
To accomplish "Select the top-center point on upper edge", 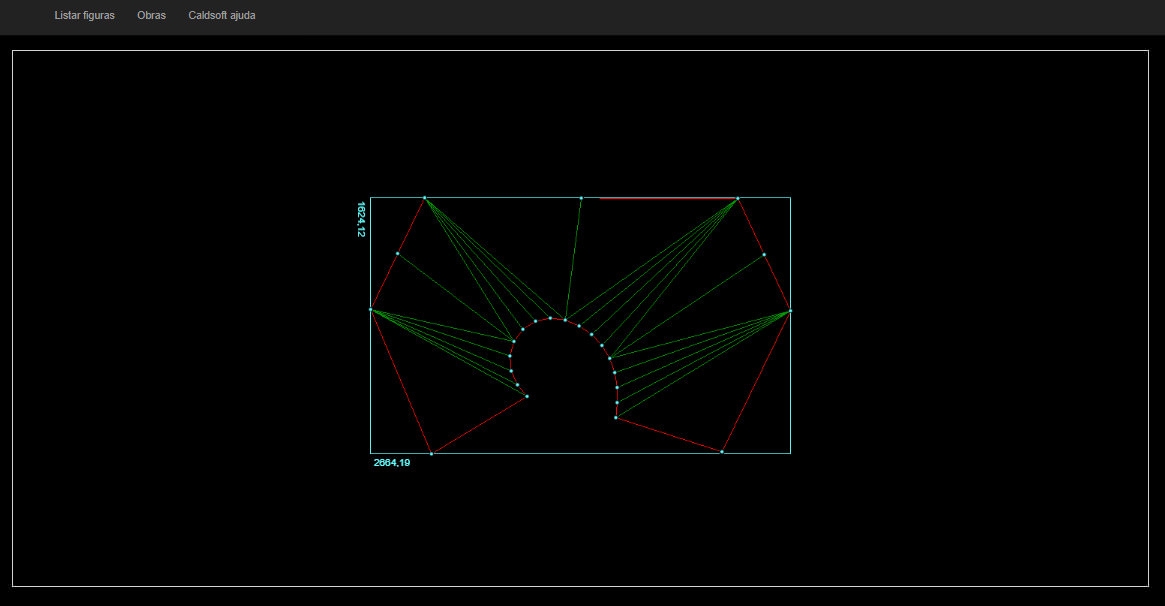I will click(x=581, y=198).
